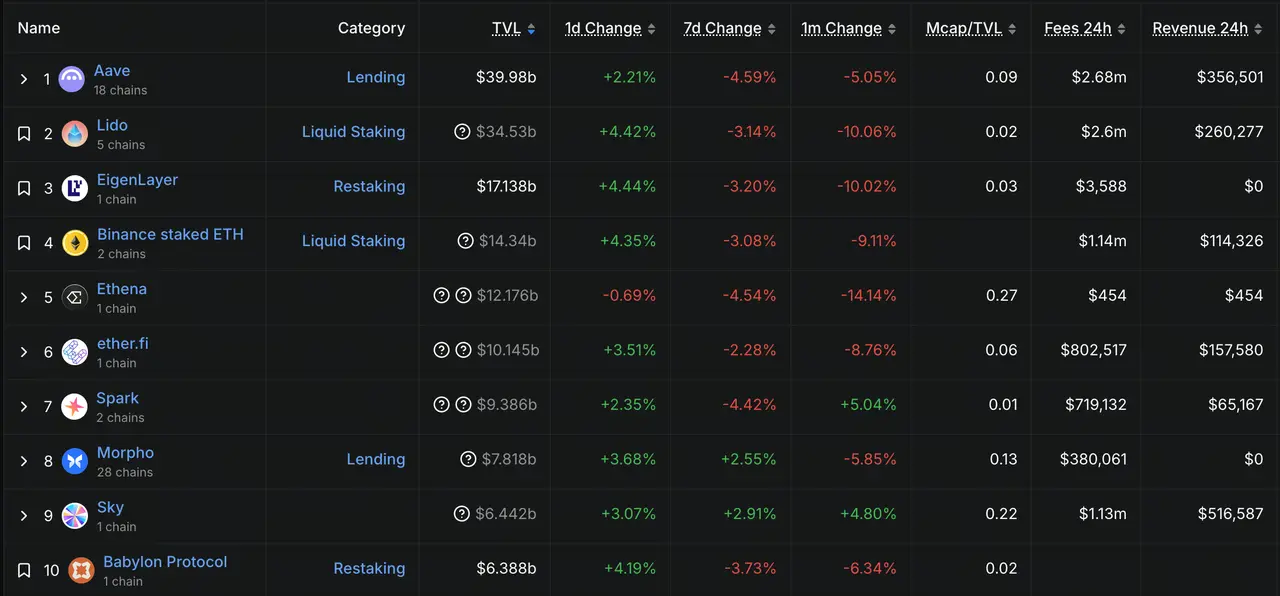Click the Morpho butterfly logo icon
Screen dimensions: 1280x596
75,461
